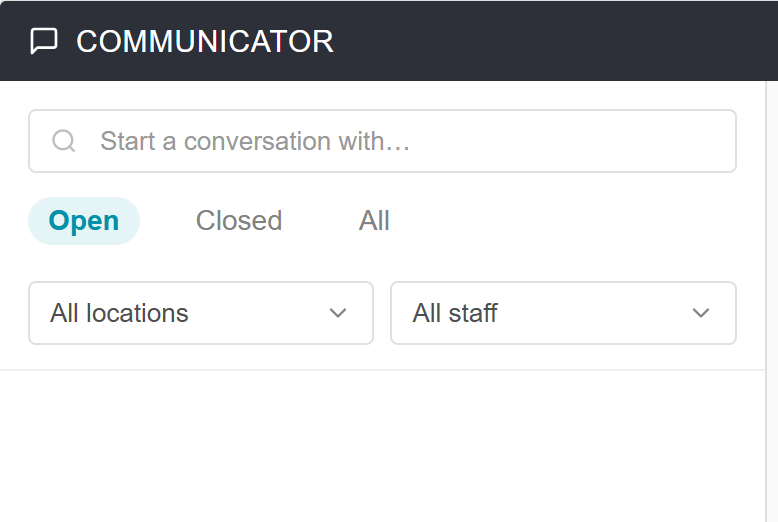
Task: Click the empty conversation list area
Action: pos(382,447)
